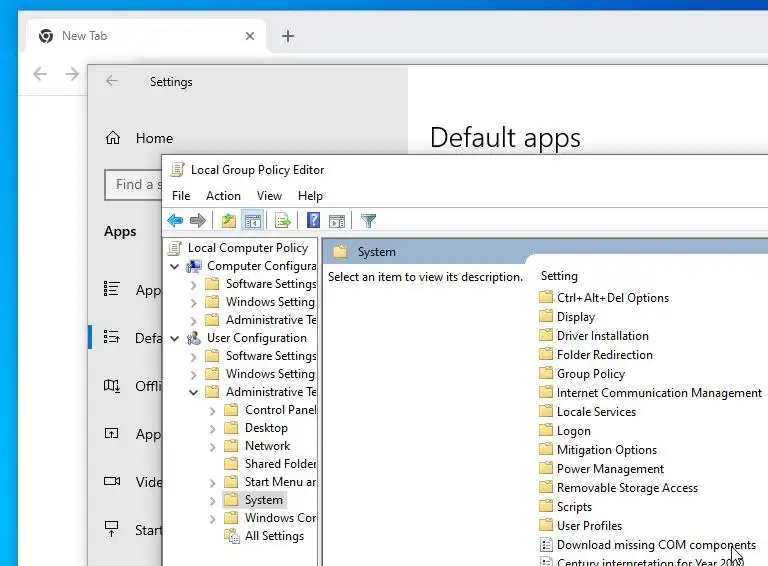This screenshot has width=768, height=566.
Task: Click the blue Back arrow in Group Policy toolbar
Action: (175, 221)
